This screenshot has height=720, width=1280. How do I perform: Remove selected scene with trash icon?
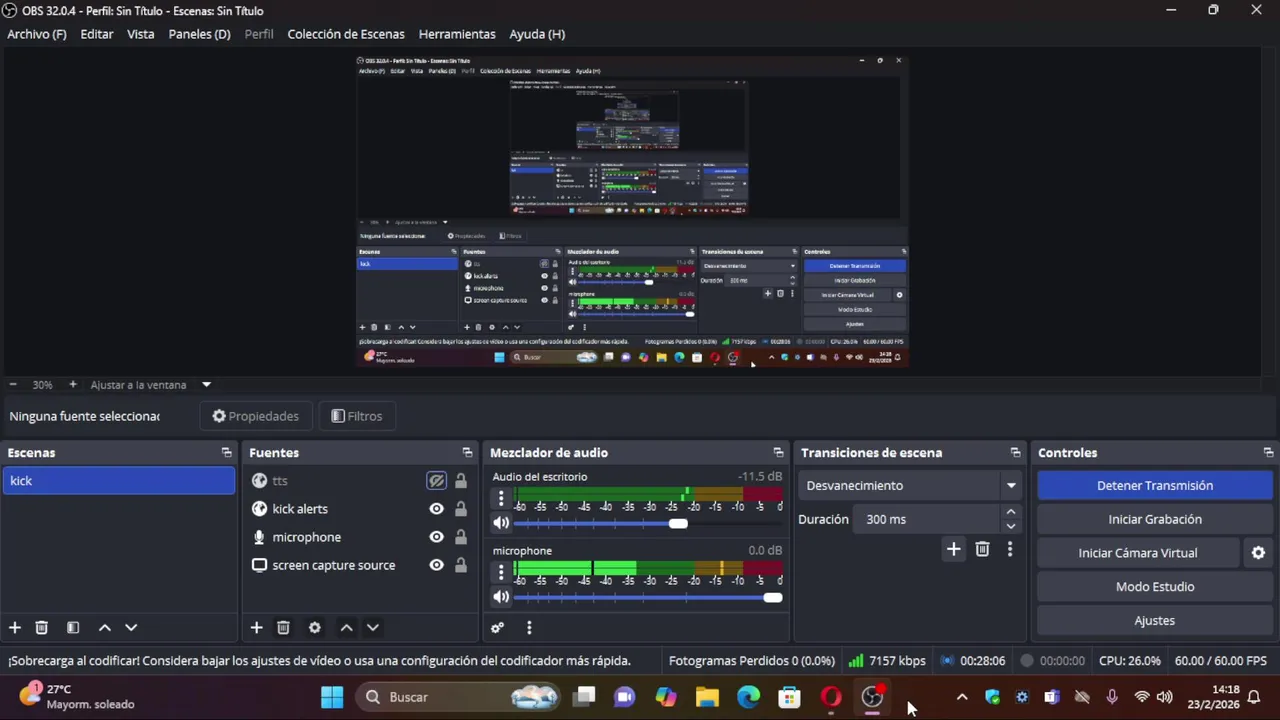coord(42,627)
